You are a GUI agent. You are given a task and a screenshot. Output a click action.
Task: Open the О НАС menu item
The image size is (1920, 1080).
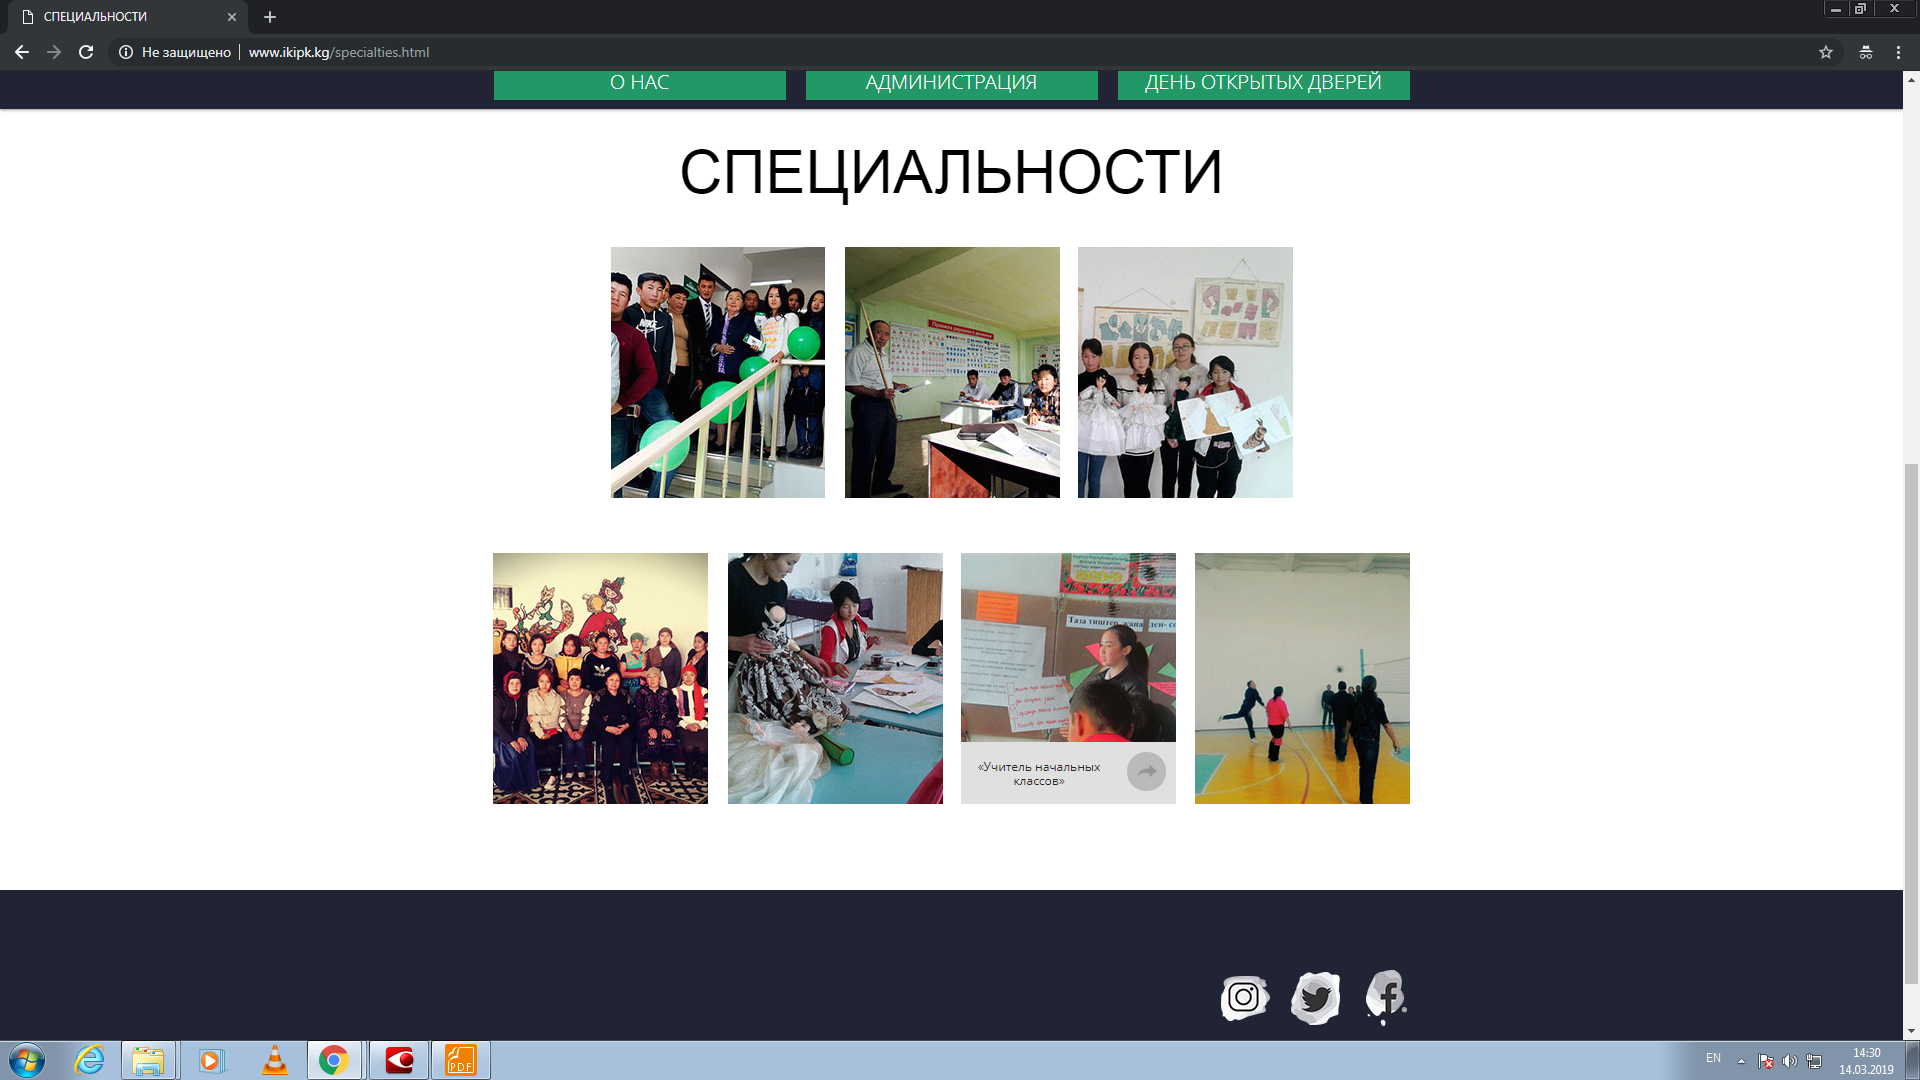pos(639,83)
